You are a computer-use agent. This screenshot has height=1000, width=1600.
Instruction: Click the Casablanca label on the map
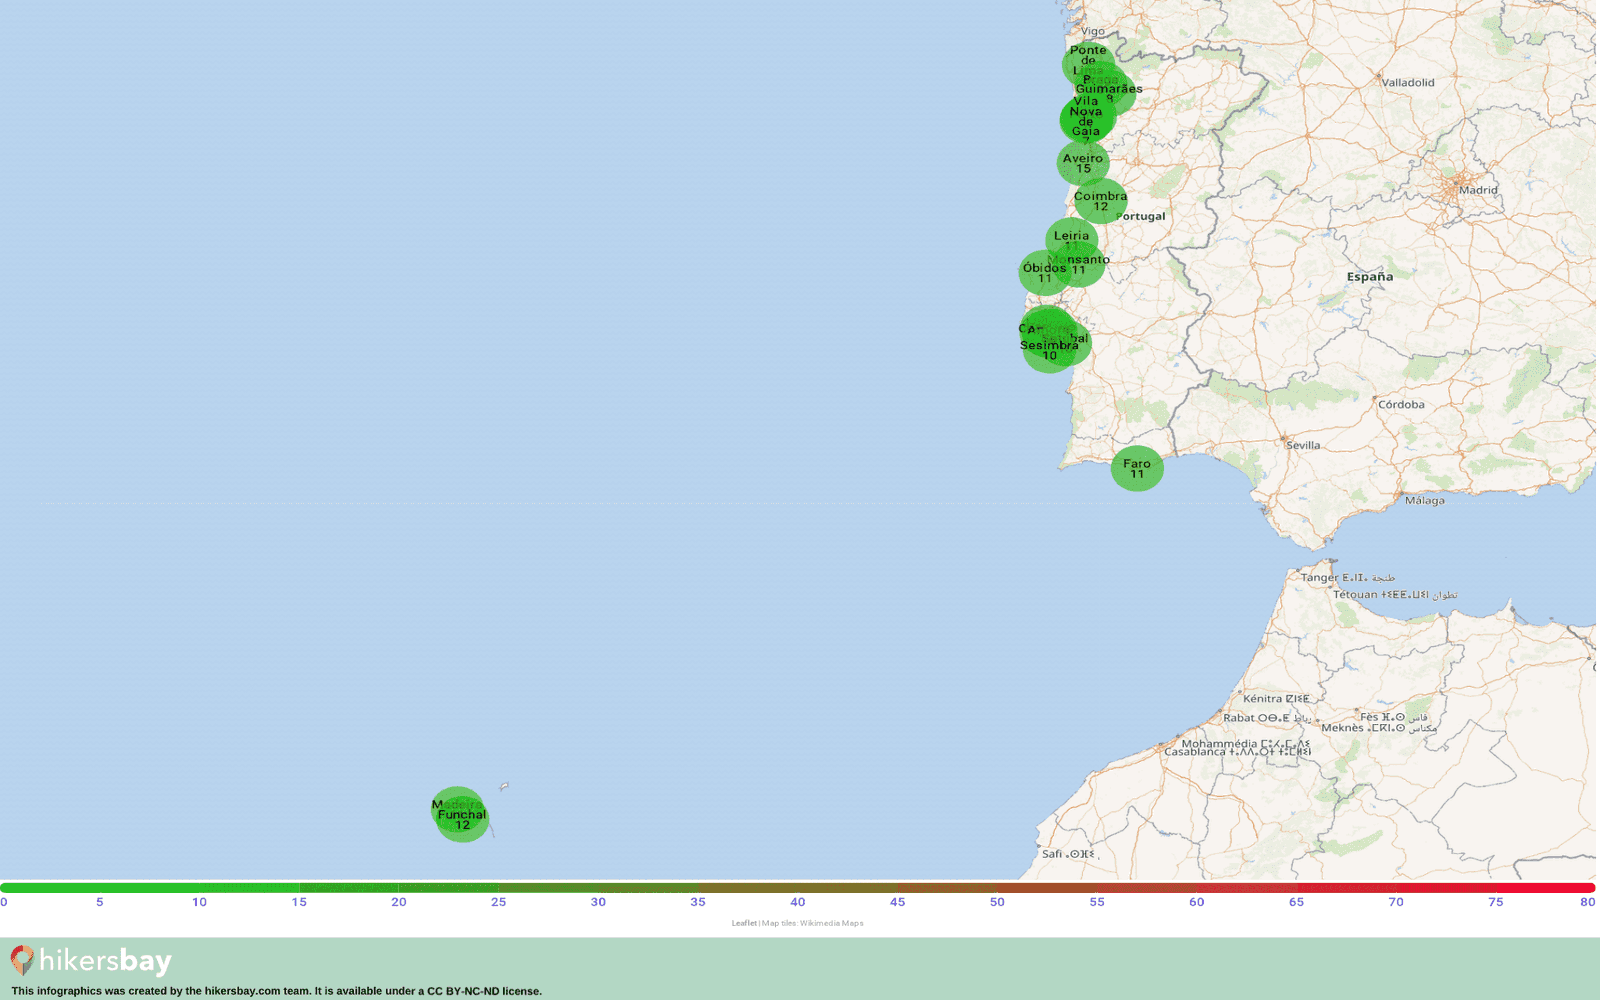click(x=1194, y=752)
